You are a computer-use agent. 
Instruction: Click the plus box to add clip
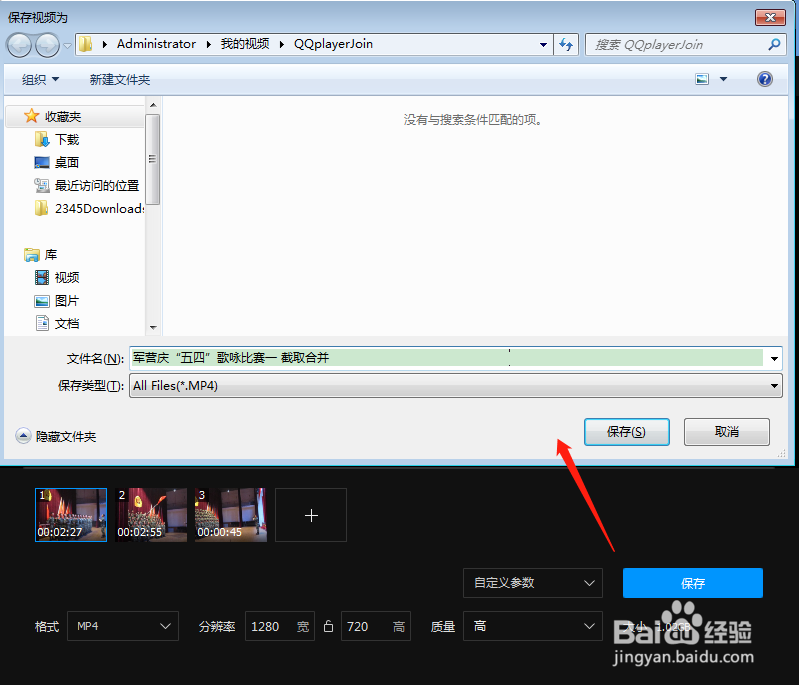tap(311, 515)
